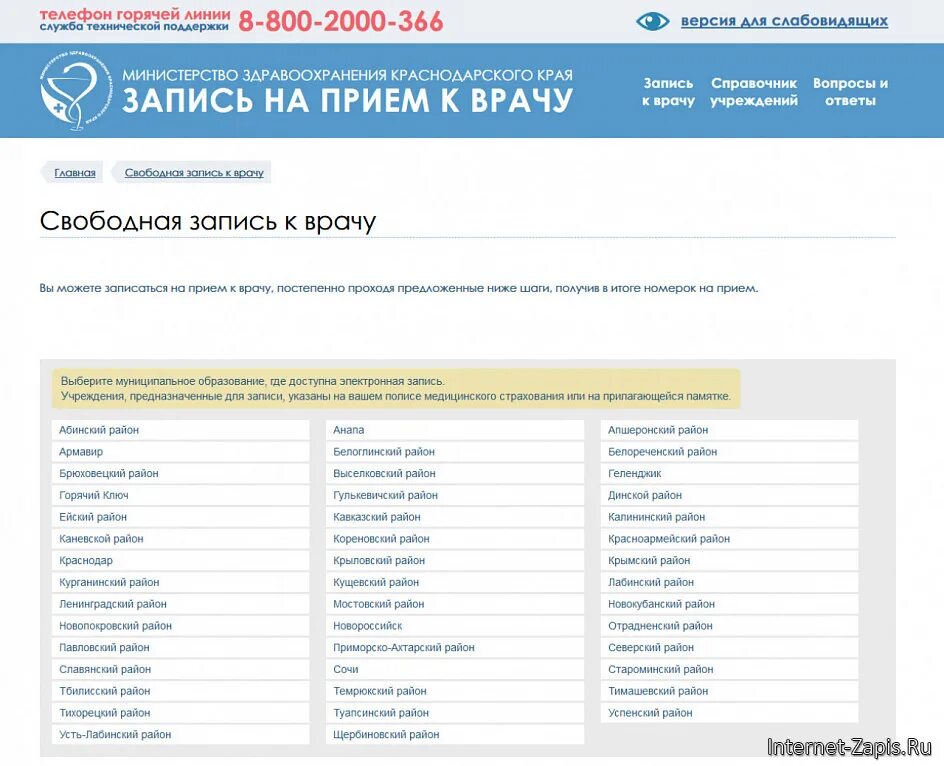Select 'Новороссийск' city
Screen dimensions: 944x766
point(455,626)
